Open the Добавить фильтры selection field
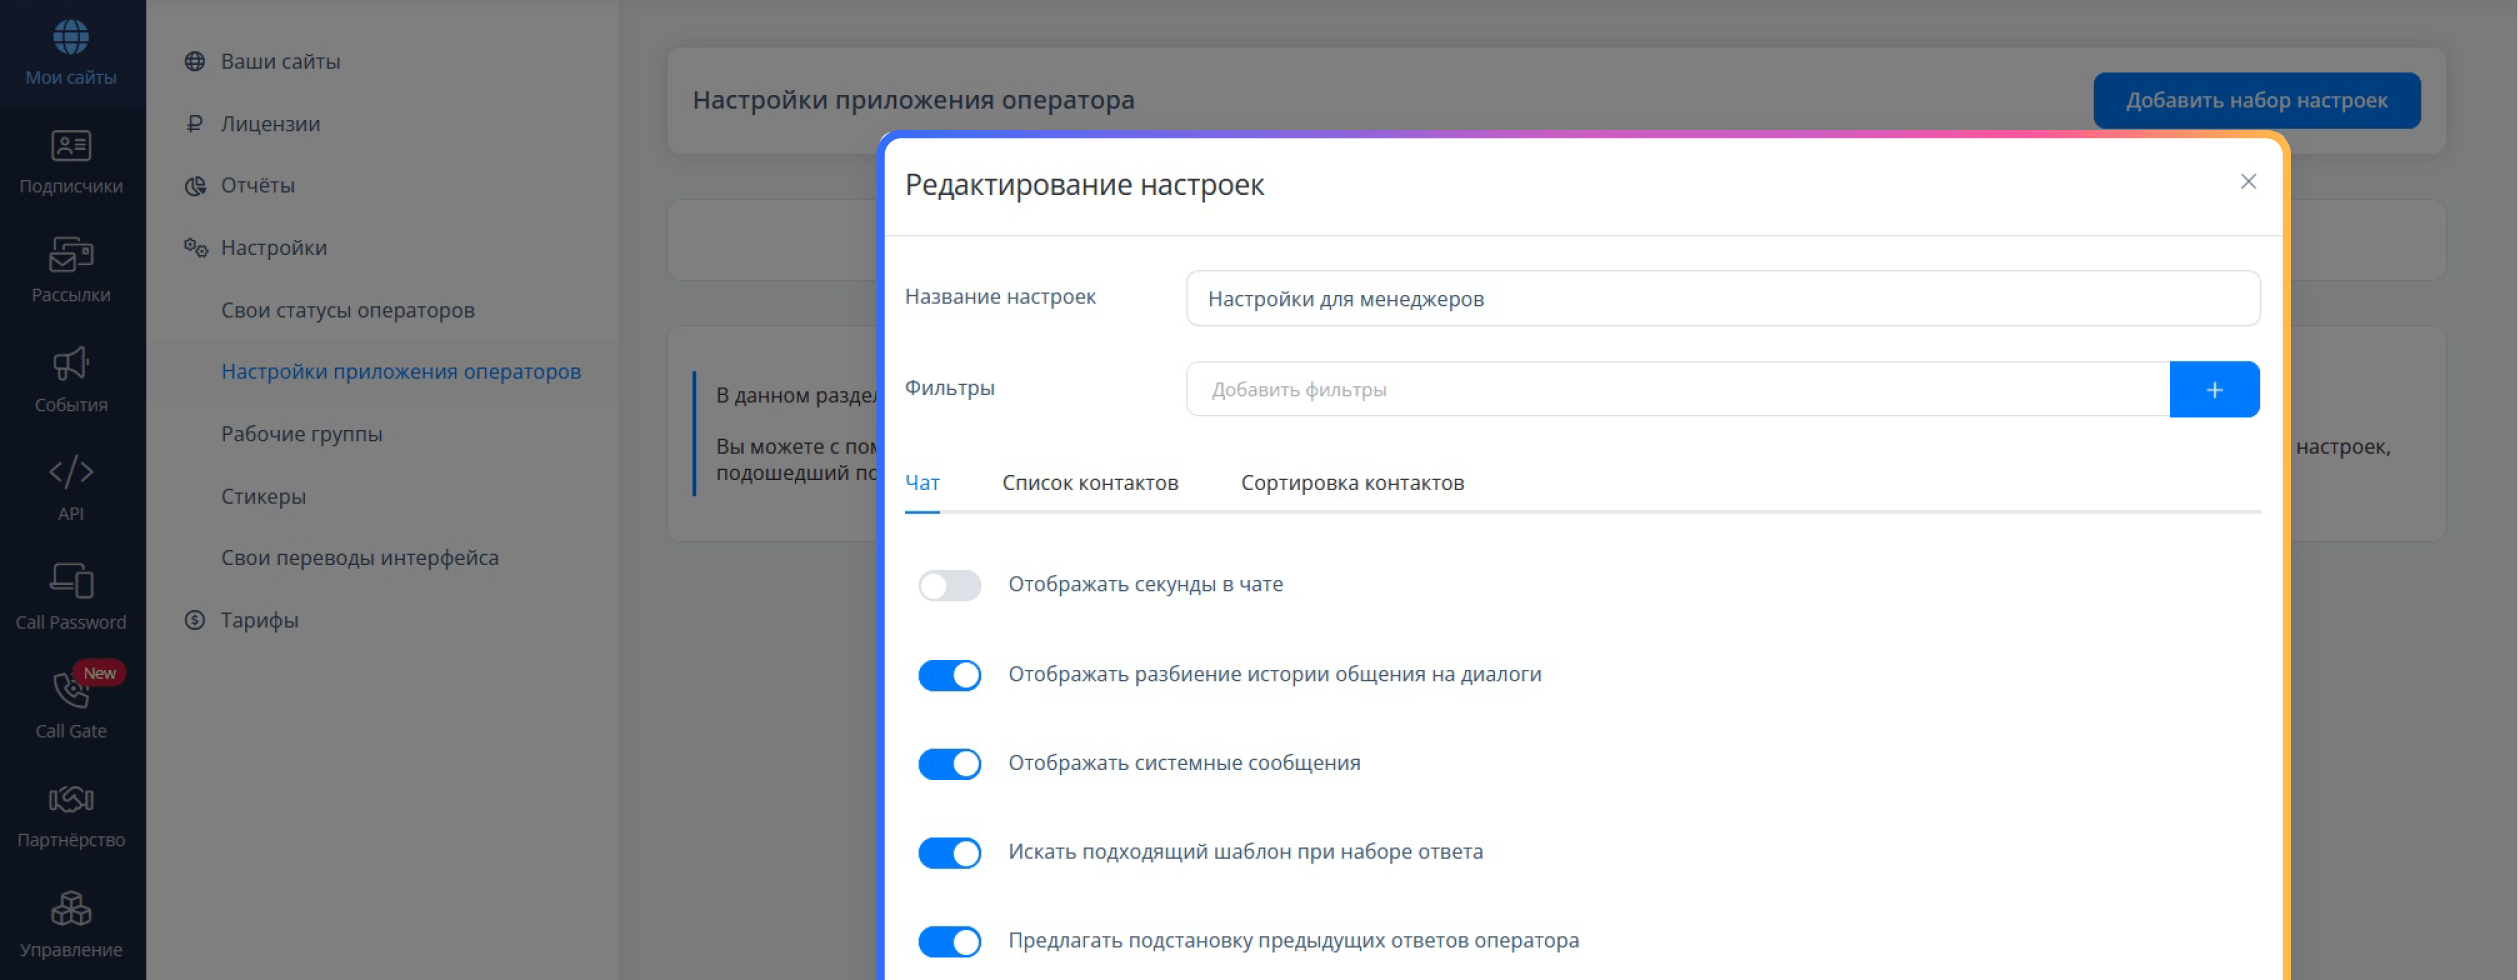This screenshot has width=2518, height=980. [x=1677, y=389]
